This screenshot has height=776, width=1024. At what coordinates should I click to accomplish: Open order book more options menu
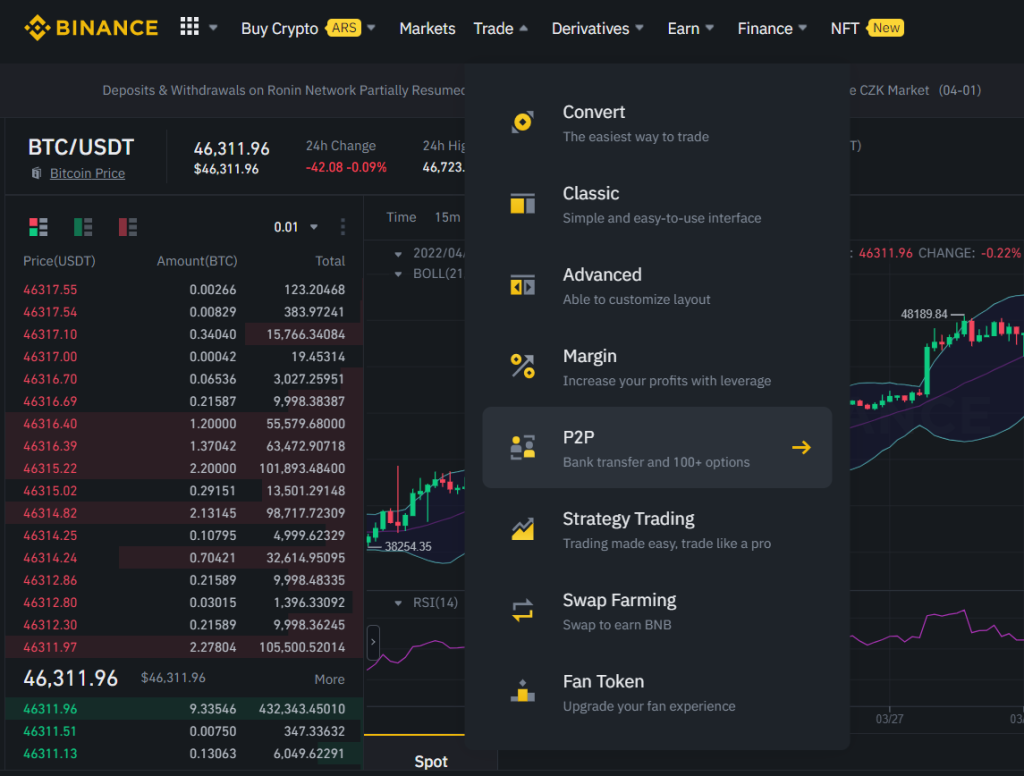343,227
